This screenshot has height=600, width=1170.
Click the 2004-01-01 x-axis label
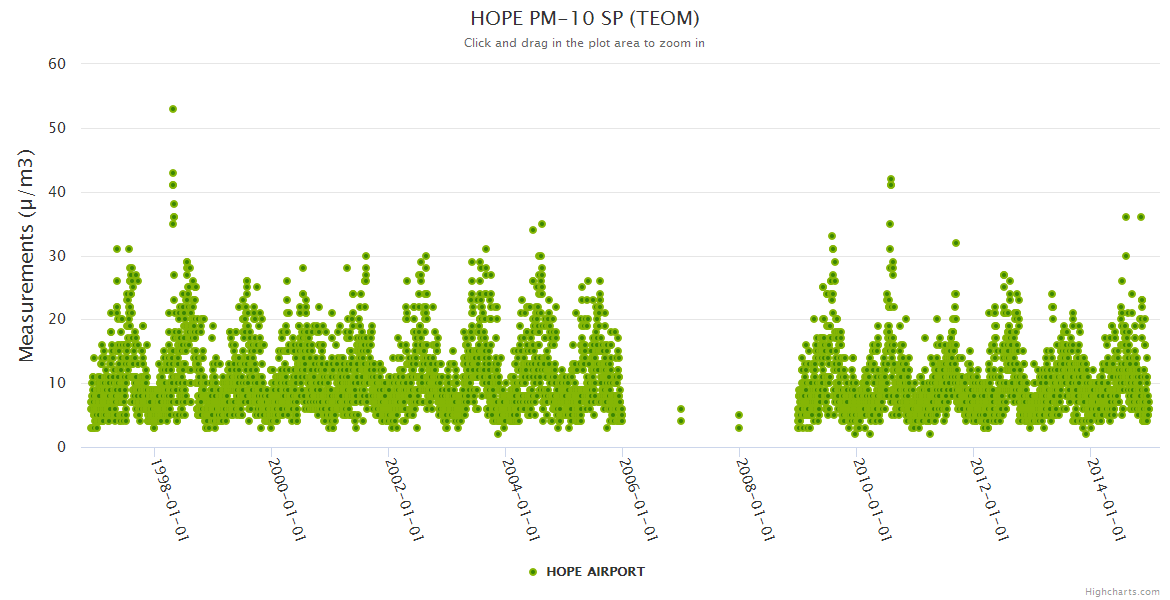coord(521,499)
